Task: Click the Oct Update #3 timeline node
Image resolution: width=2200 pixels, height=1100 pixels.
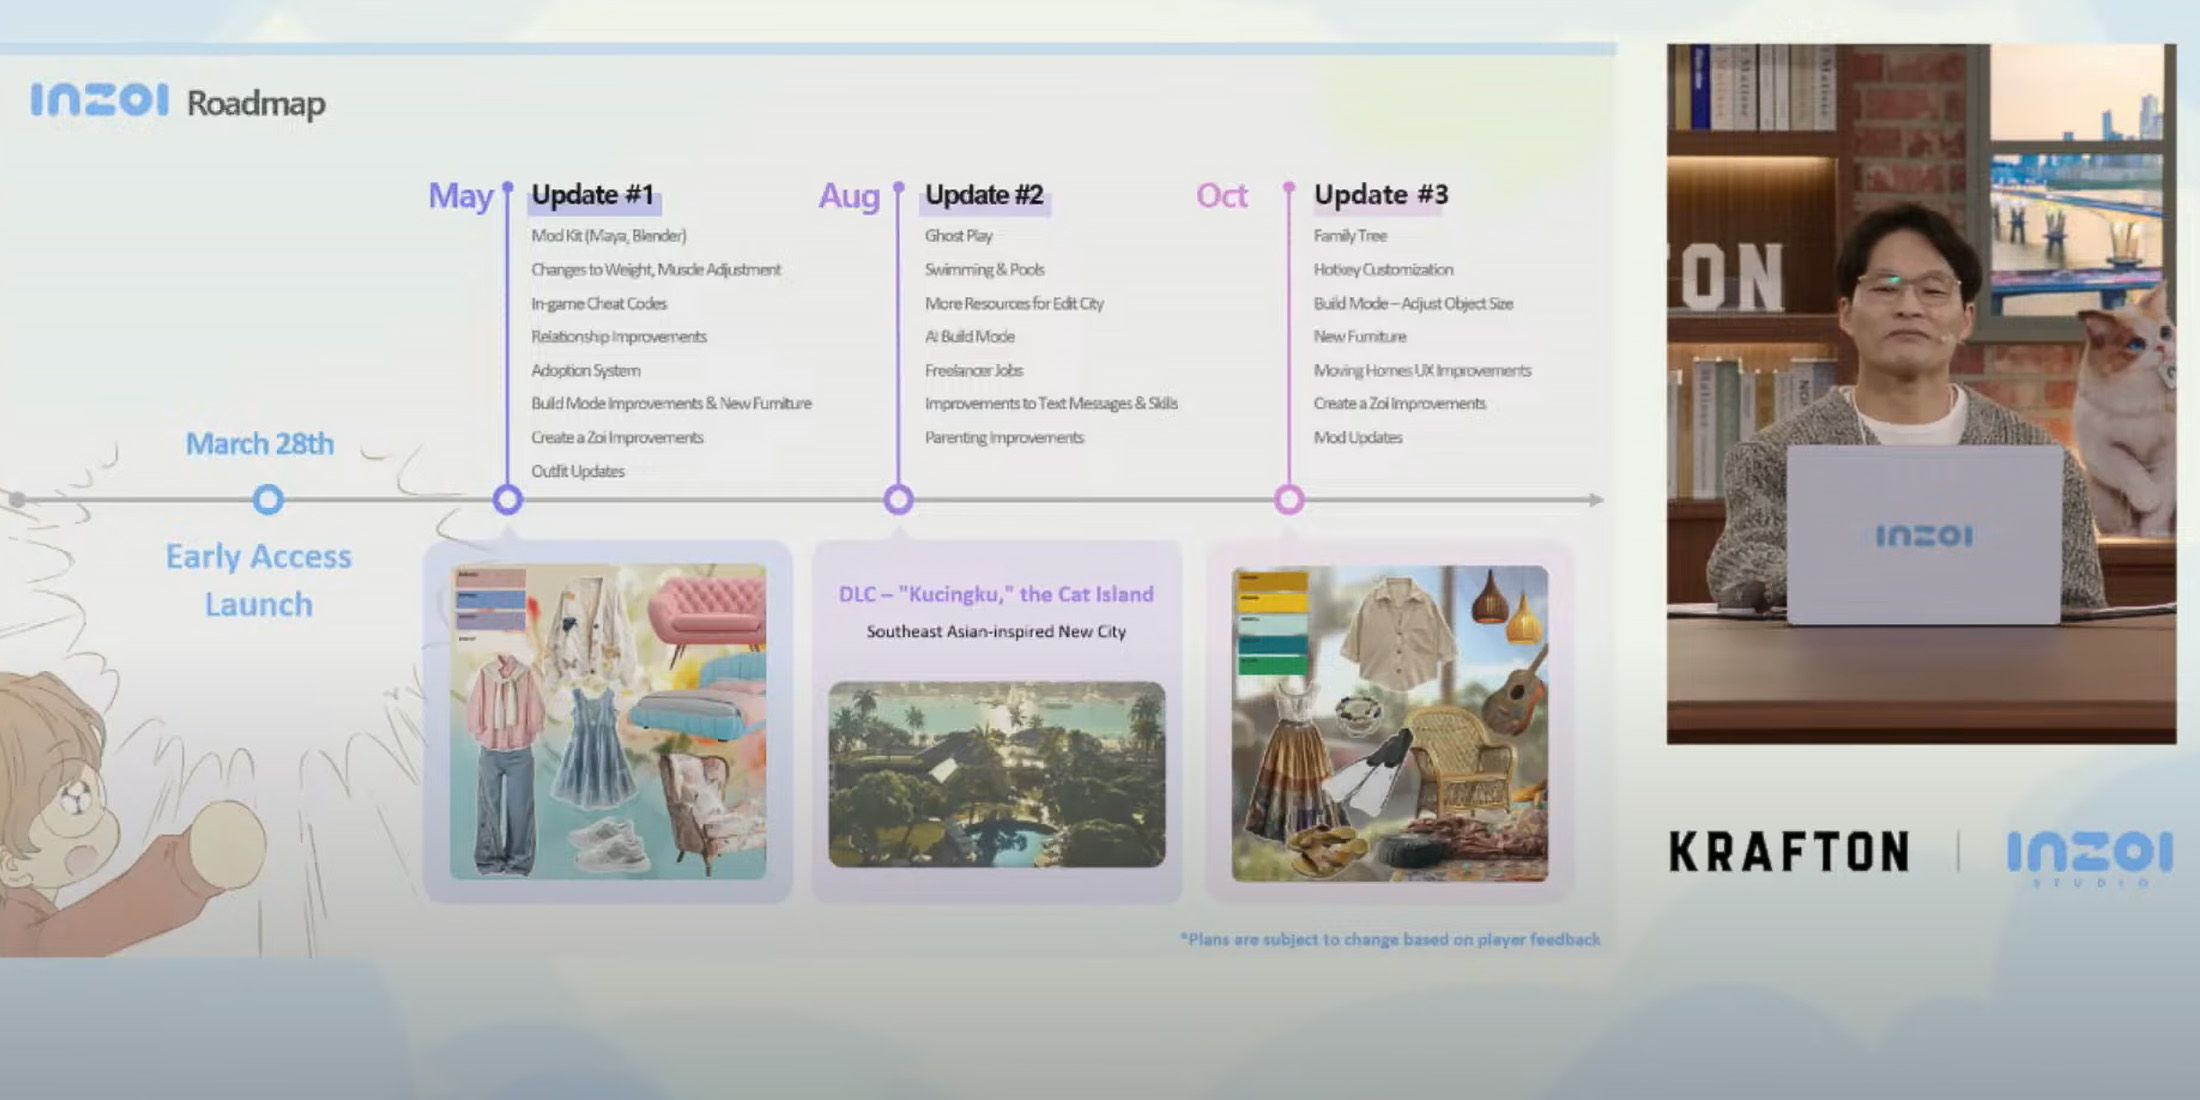Action: coord(1289,499)
